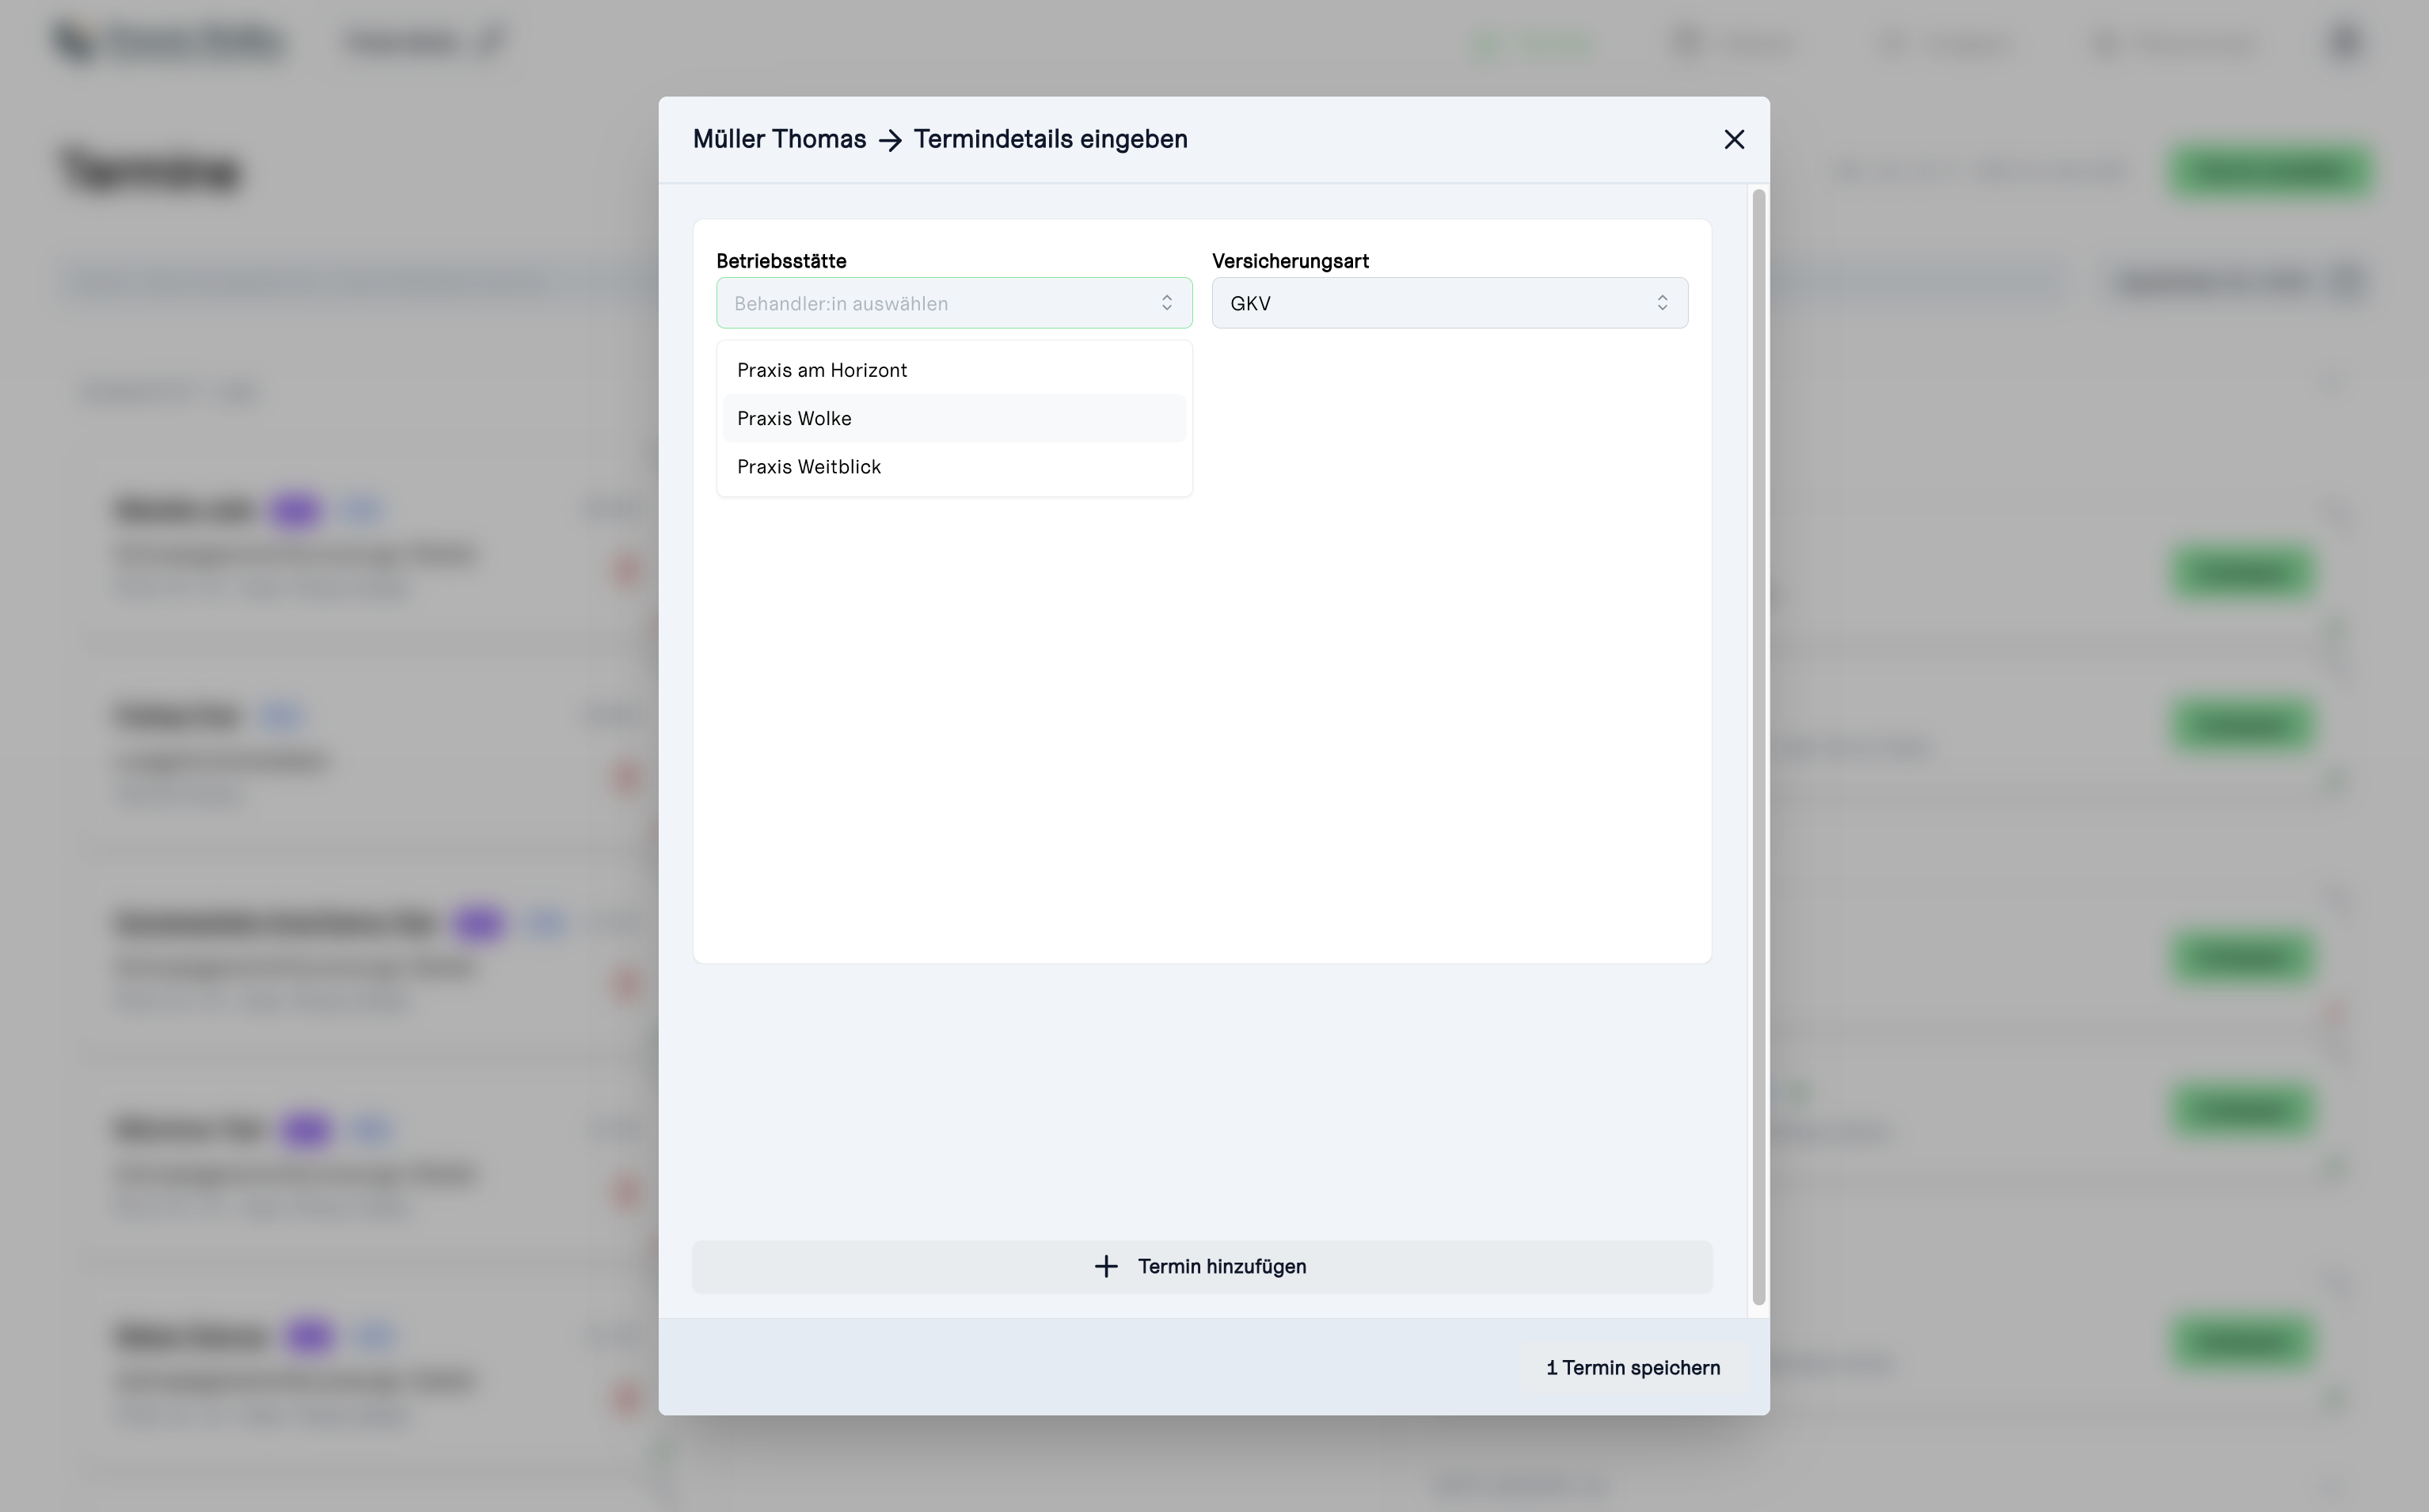
Task: Select Praxis Weitblick option
Action: click(x=954, y=467)
